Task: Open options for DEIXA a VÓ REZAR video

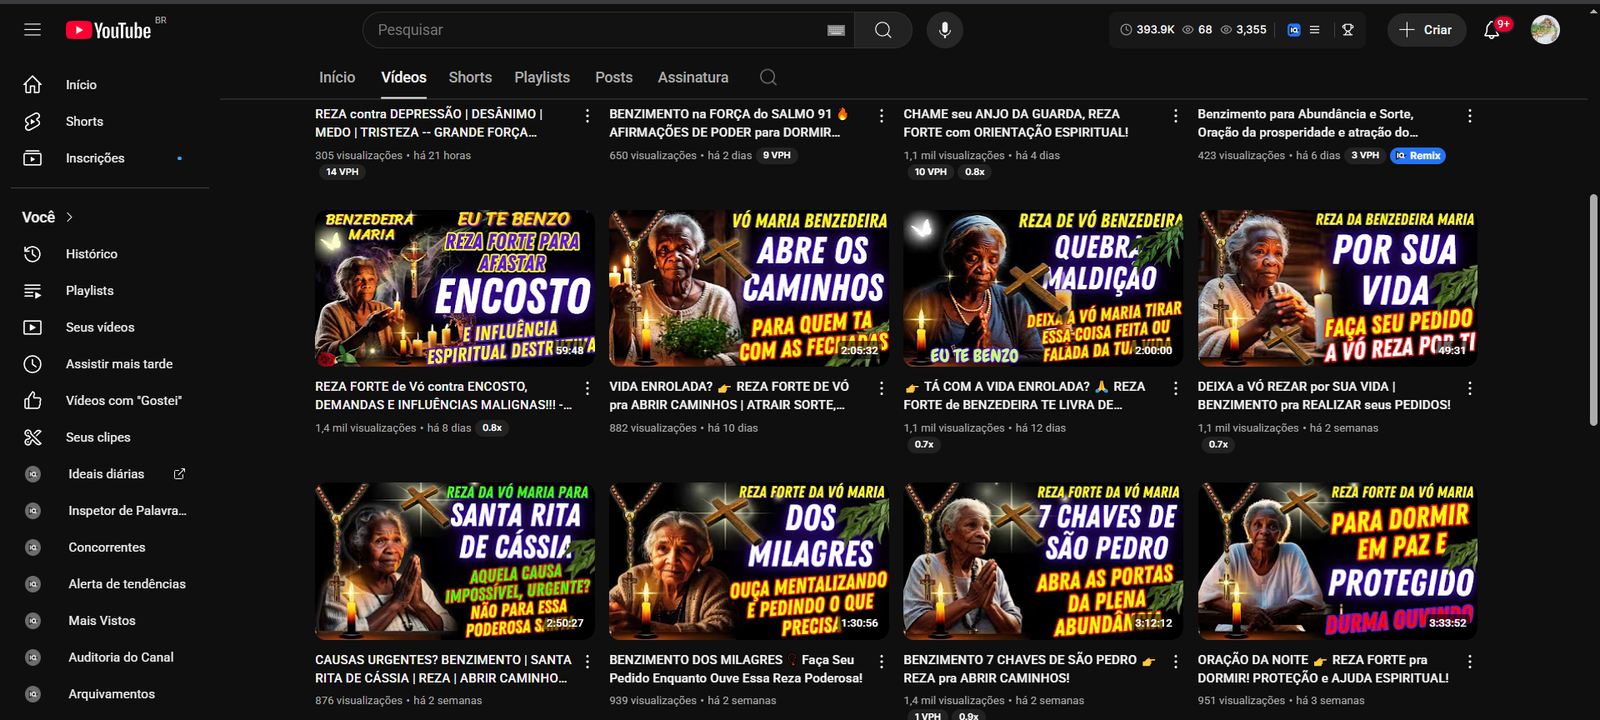Action: point(1469,388)
